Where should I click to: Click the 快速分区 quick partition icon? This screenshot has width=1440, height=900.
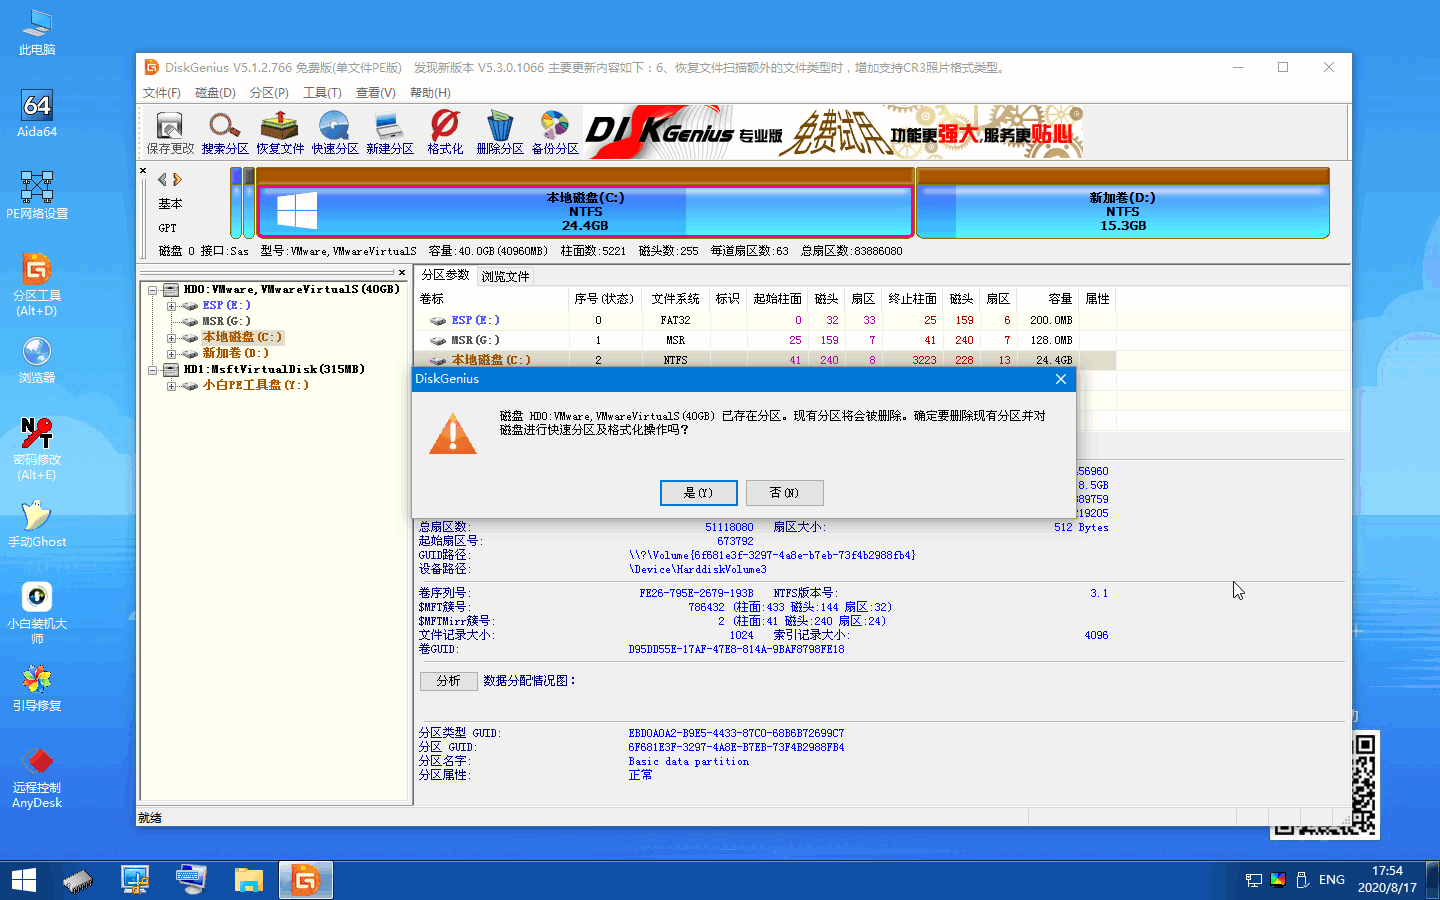pyautogui.click(x=334, y=131)
